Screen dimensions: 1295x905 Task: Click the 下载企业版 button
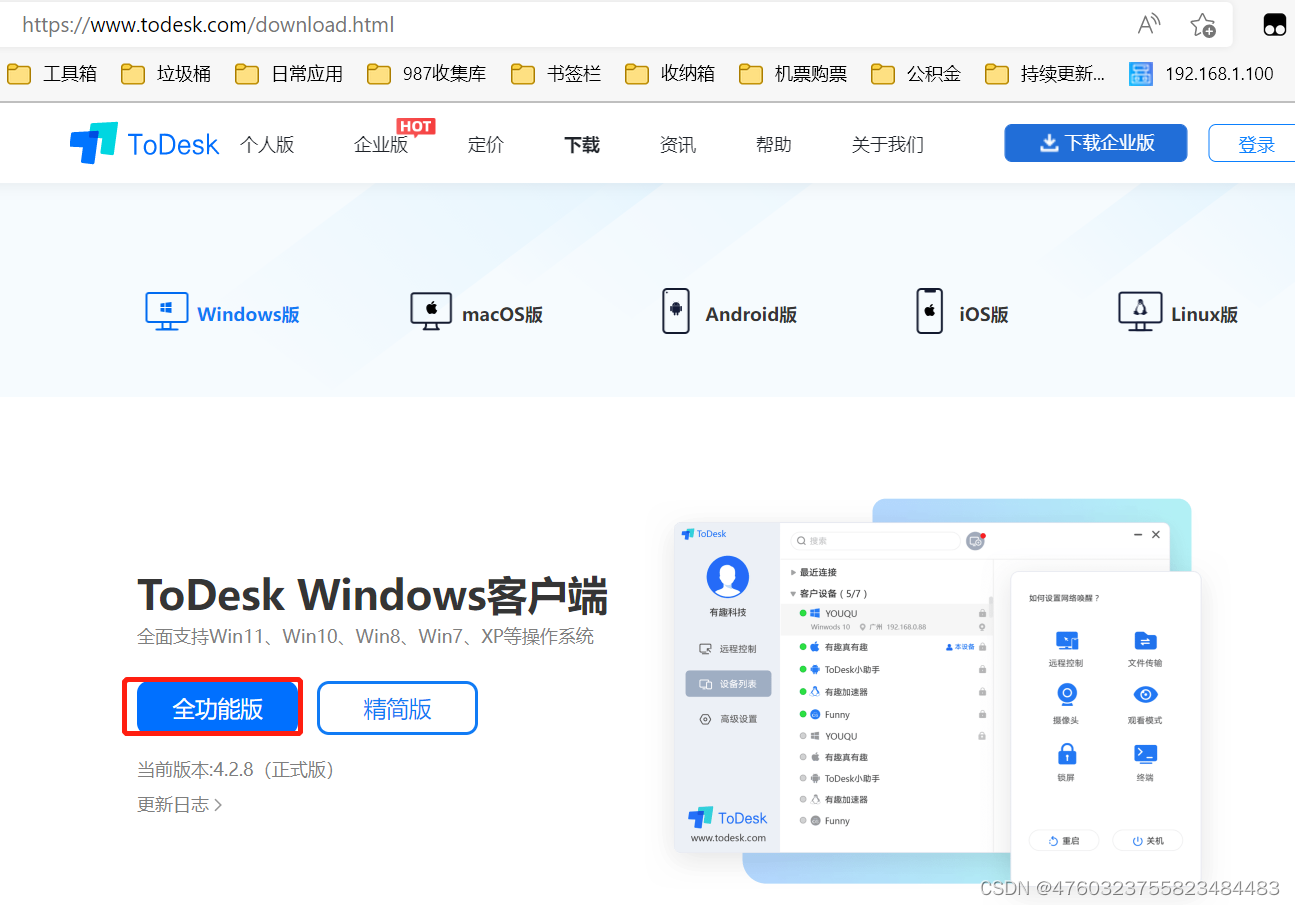1095,143
